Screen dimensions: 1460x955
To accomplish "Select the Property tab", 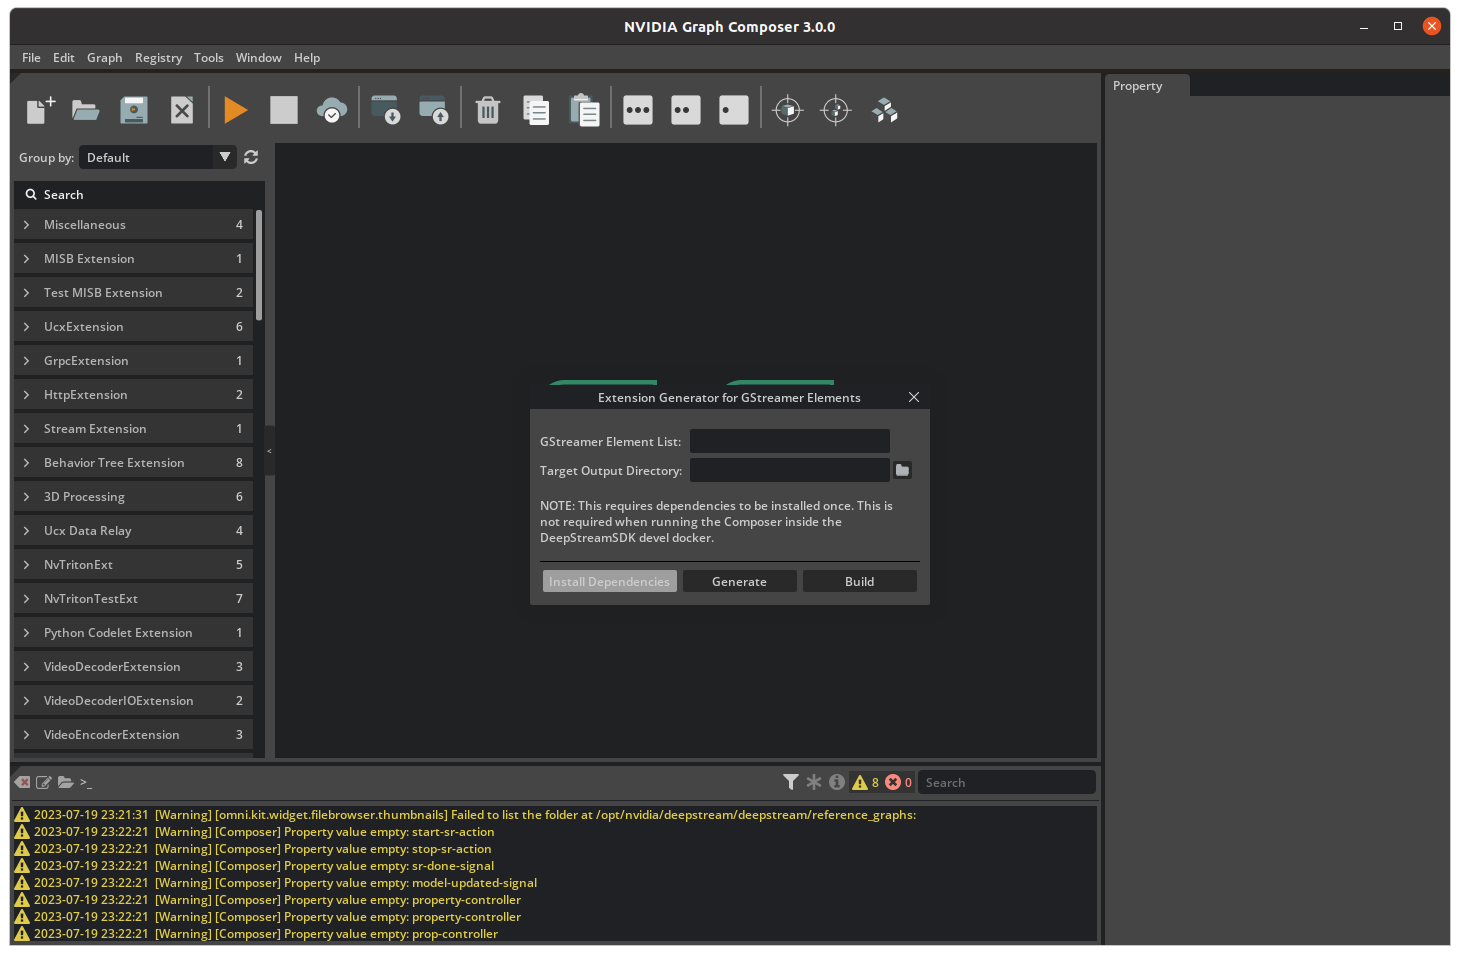I will [x=1147, y=86].
